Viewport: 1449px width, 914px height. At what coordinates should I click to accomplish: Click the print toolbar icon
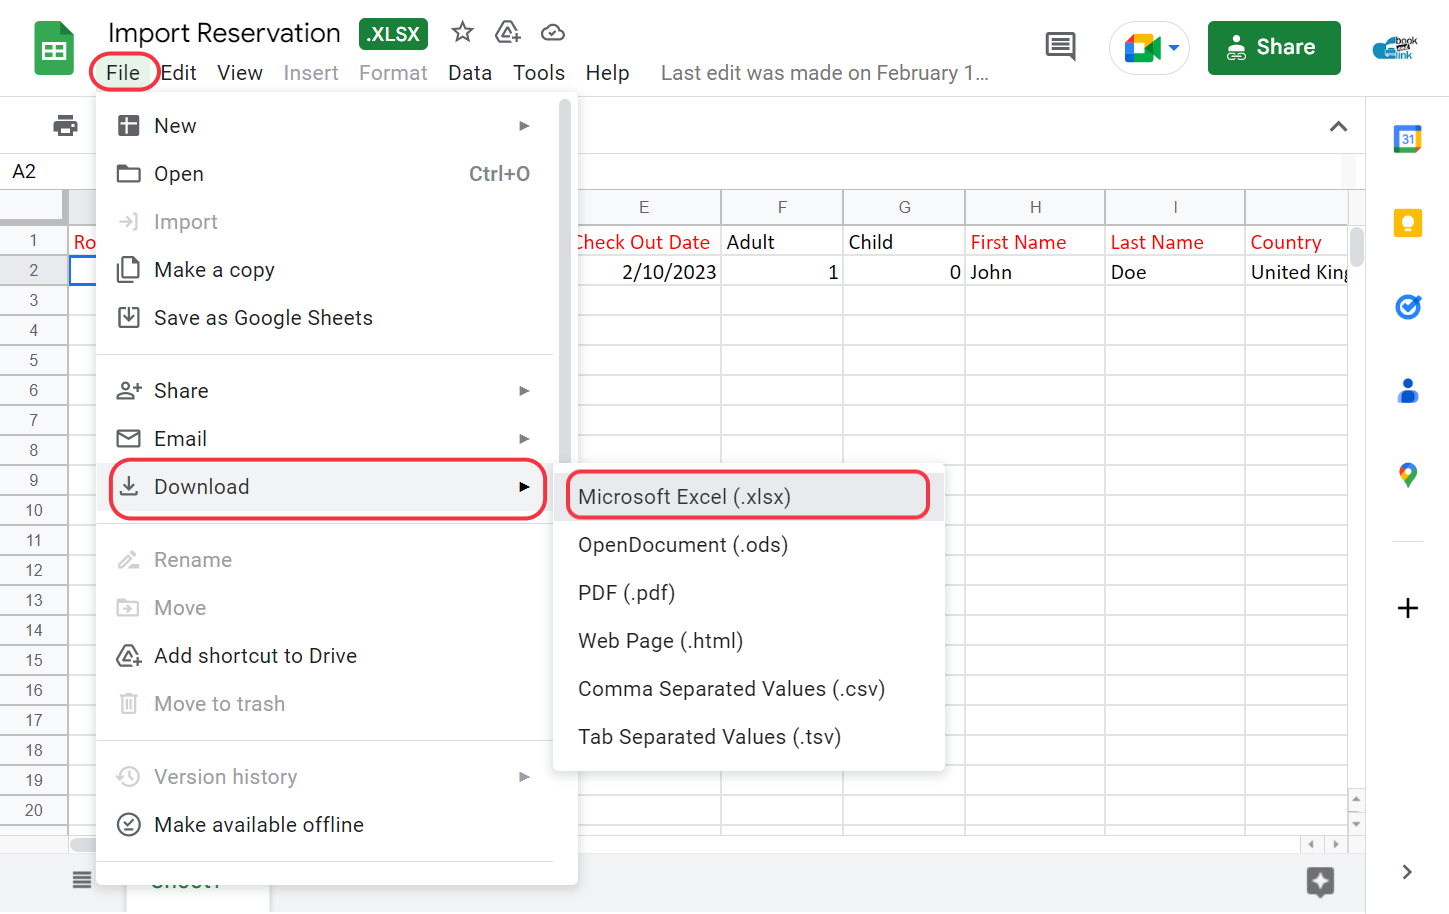[65, 125]
